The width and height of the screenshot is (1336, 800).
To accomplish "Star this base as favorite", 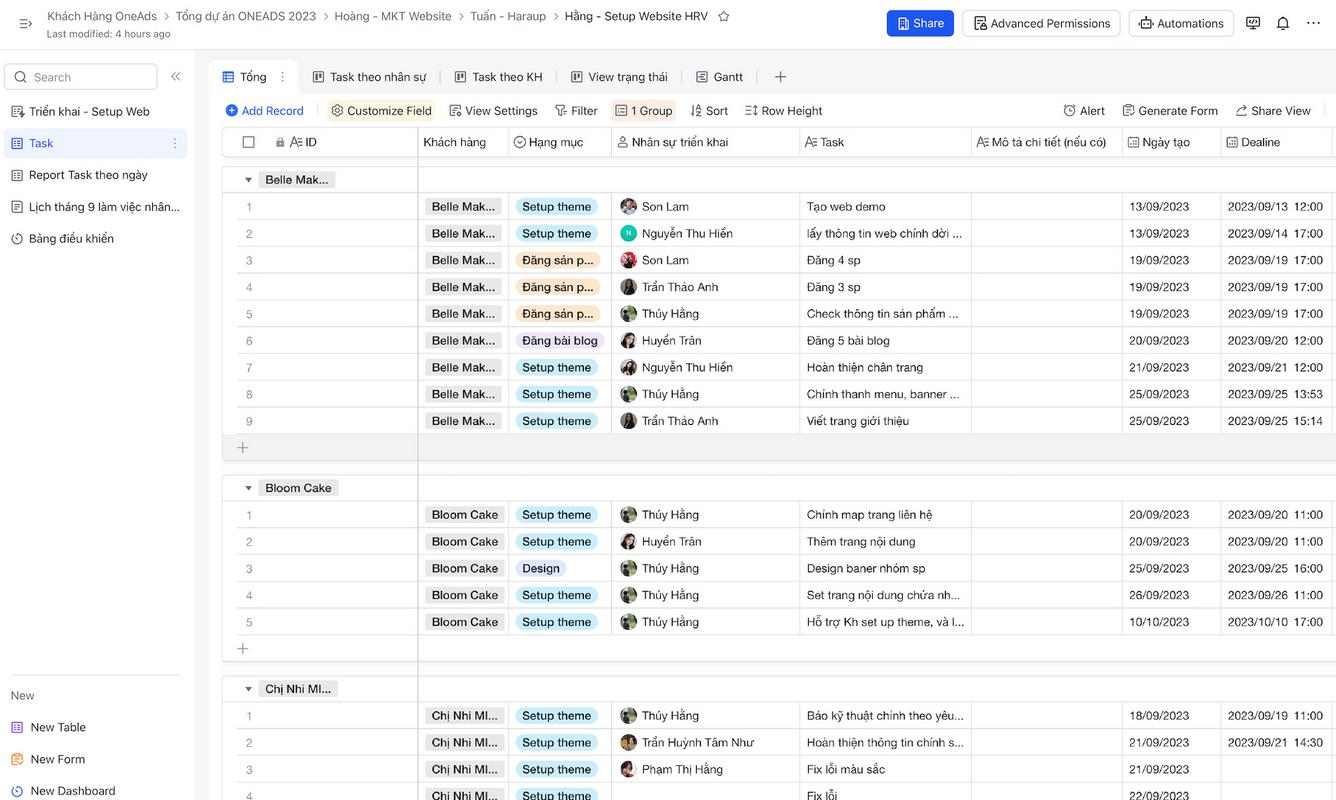I will [x=724, y=16].
